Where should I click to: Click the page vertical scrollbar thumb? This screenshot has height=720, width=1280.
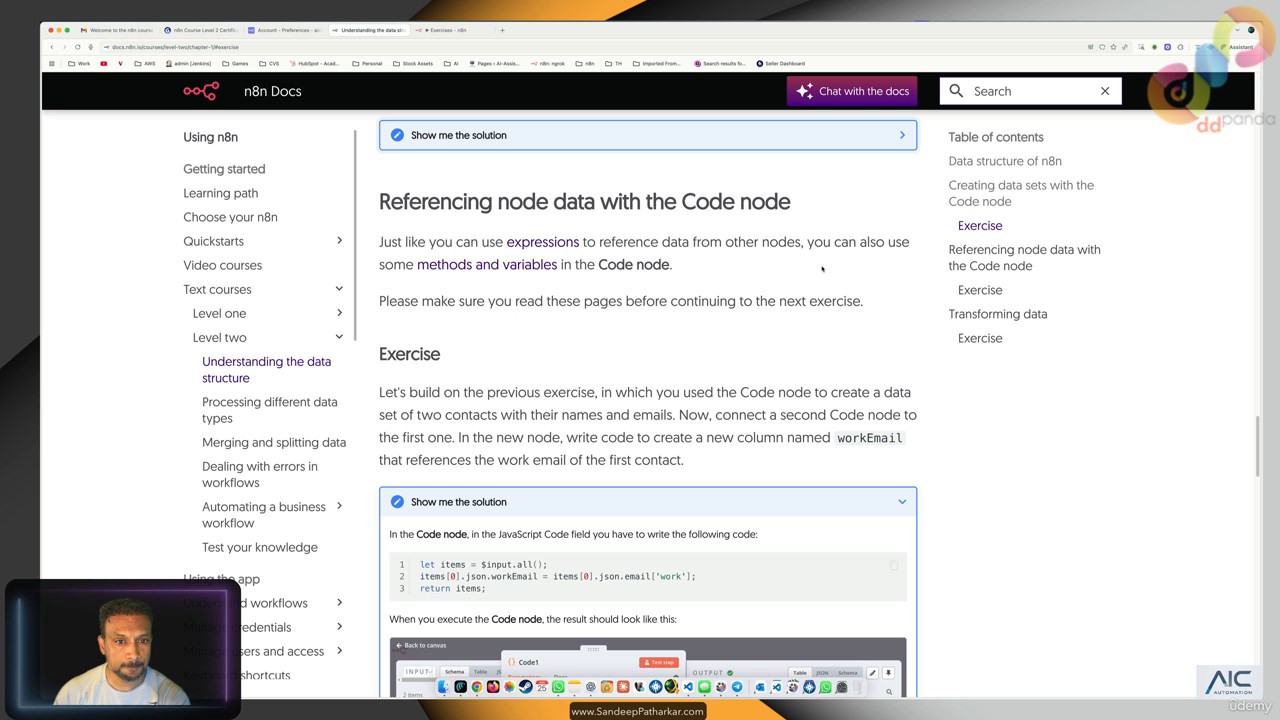(1257, 446)
